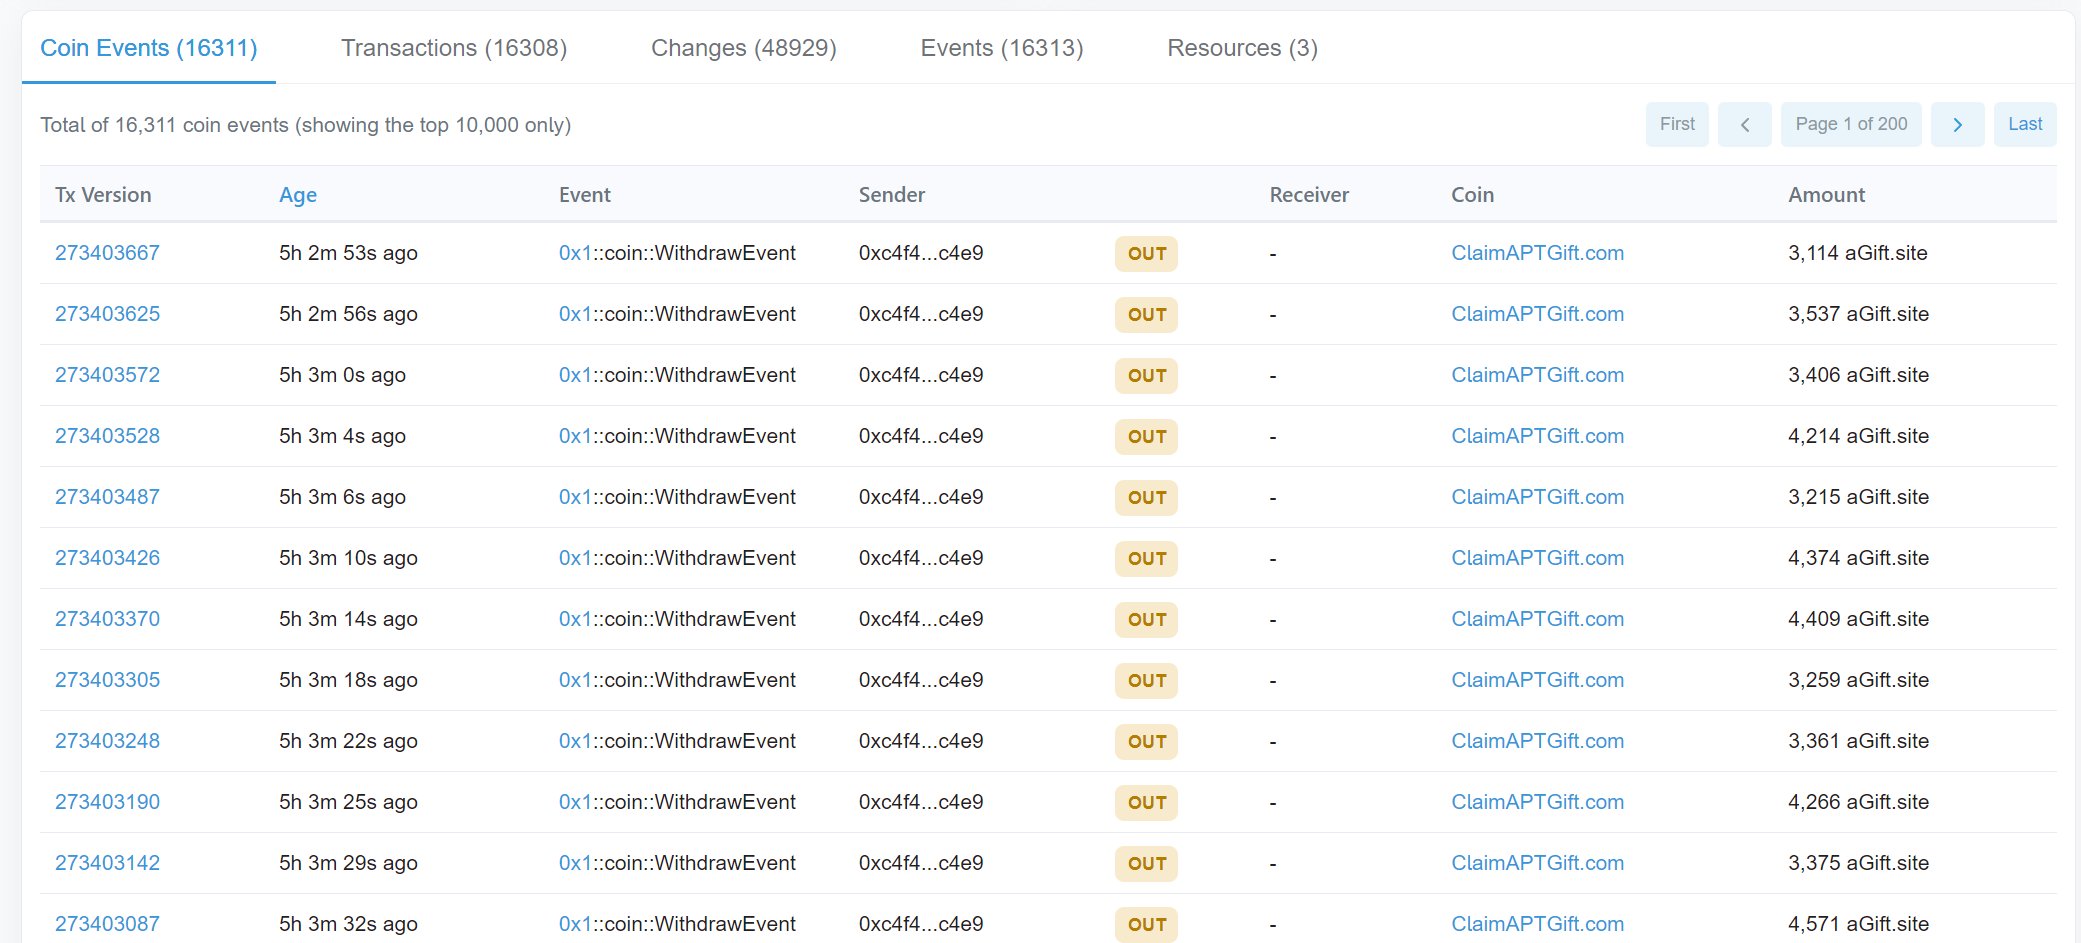Click amount 4,409 aGift.site
Screen dimensions: 2081x943
click(x=1859, y=619)
